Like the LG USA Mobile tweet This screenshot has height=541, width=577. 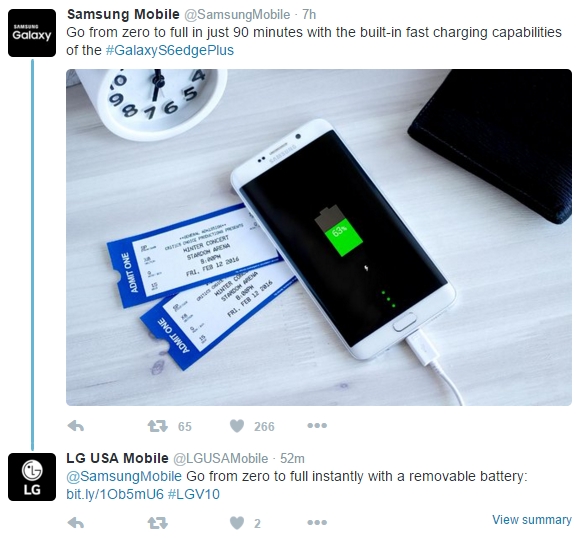click(x=237, y=523)
